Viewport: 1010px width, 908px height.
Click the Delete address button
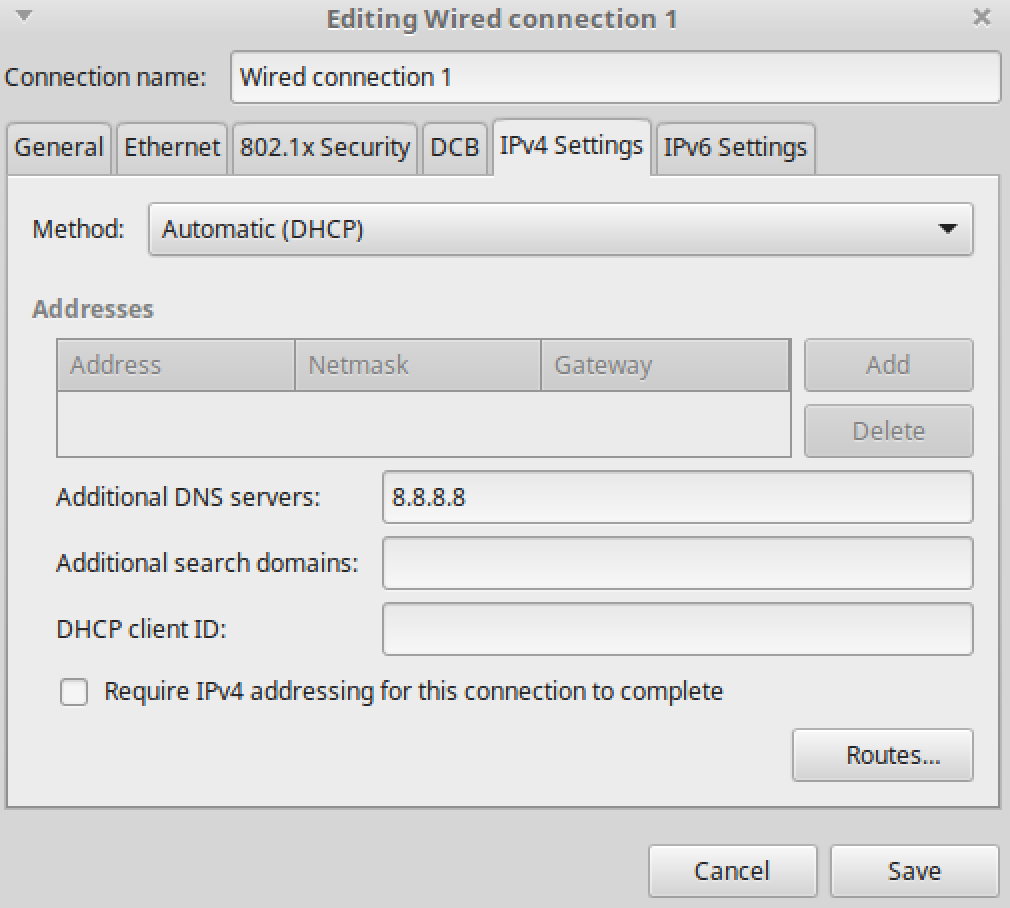pyautogui.click(x=888, y=431)
